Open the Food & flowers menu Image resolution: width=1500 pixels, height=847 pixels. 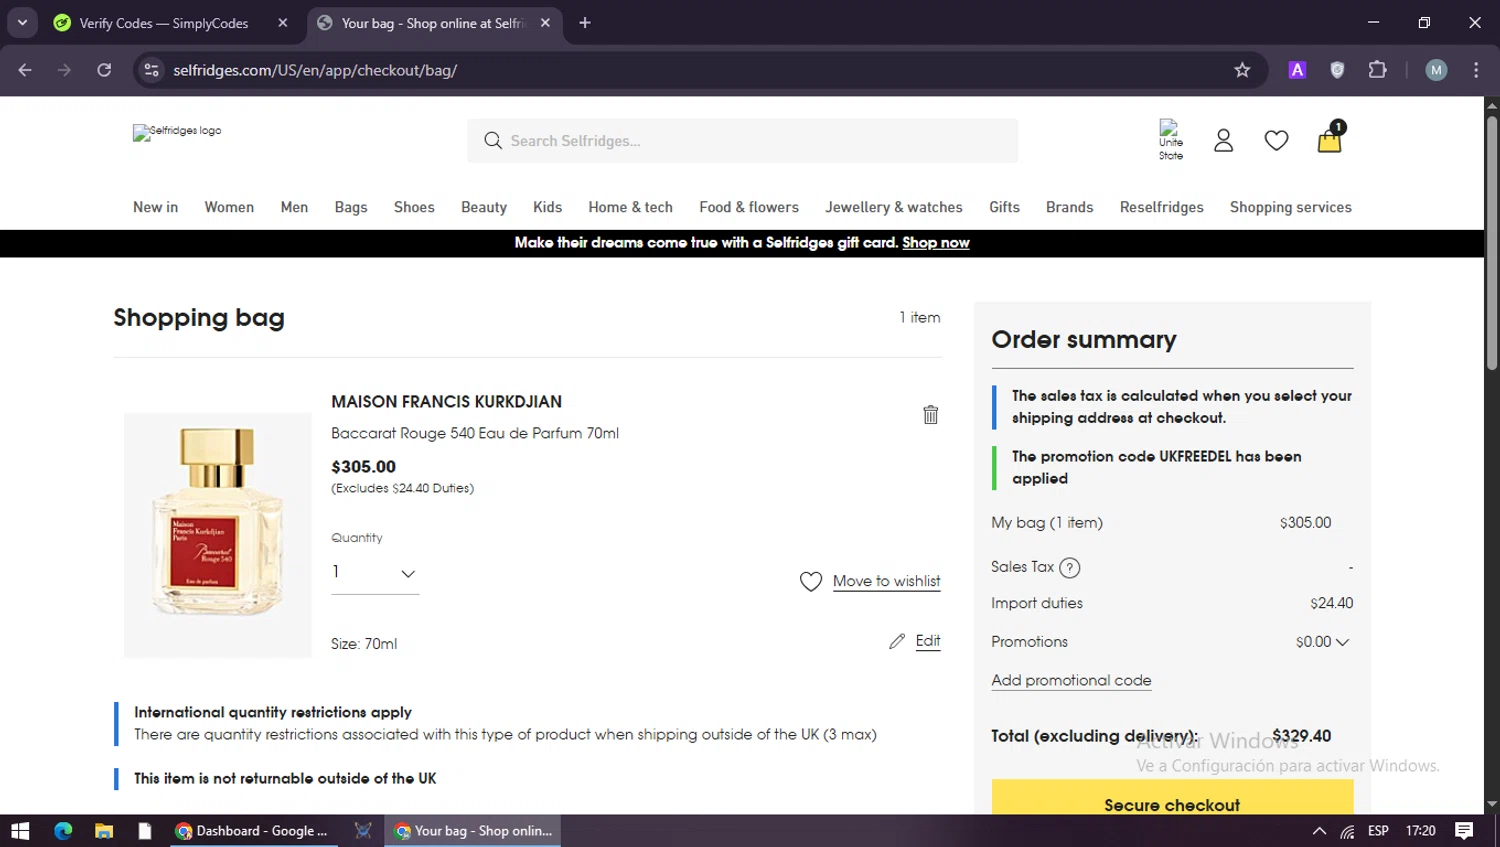749,207
